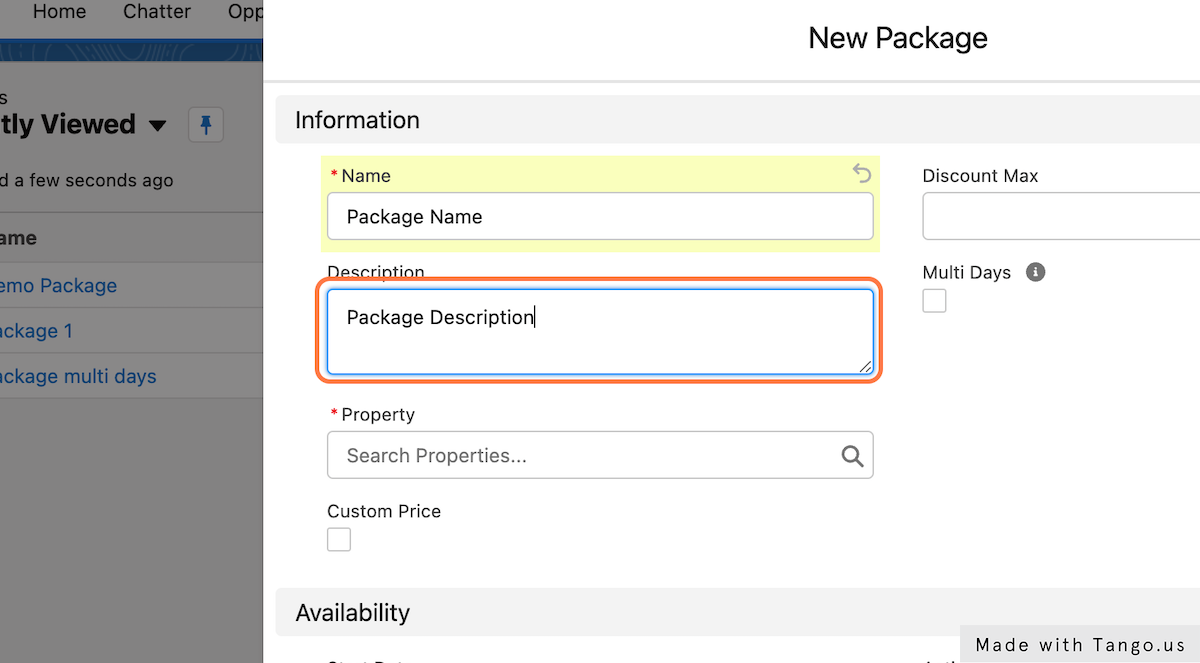1200x663 pixels.
Task: Switch to the Chatter tab
Action: [x=157, y=12]
